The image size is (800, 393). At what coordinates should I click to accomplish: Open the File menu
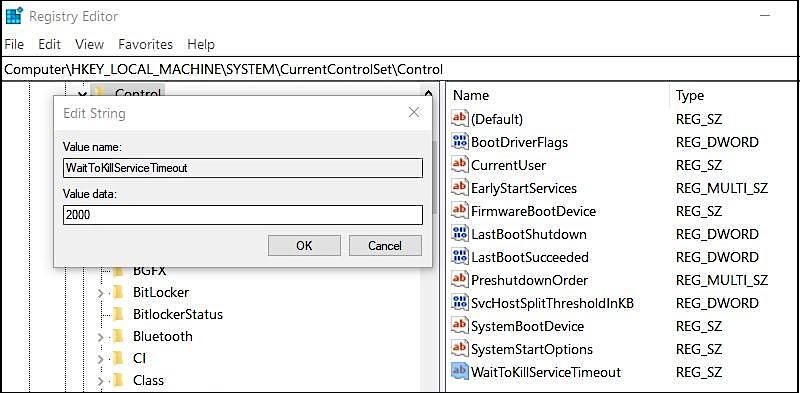click(x=14, y=44)
